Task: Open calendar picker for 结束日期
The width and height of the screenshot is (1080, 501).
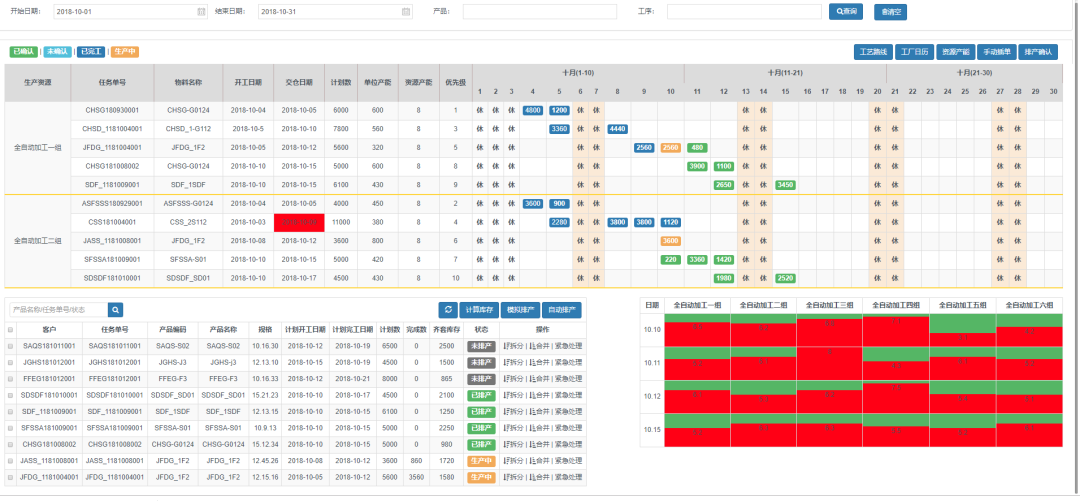Action: [x=406, y=12]
